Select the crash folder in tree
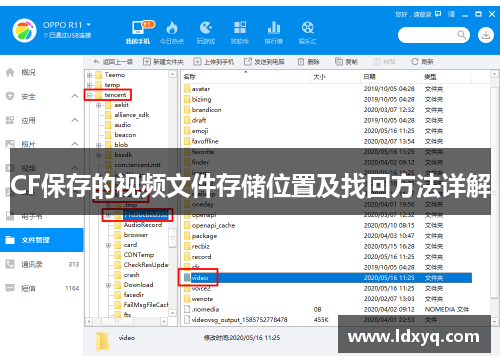This screenshot has height=362, width=500. click(131, 275)
